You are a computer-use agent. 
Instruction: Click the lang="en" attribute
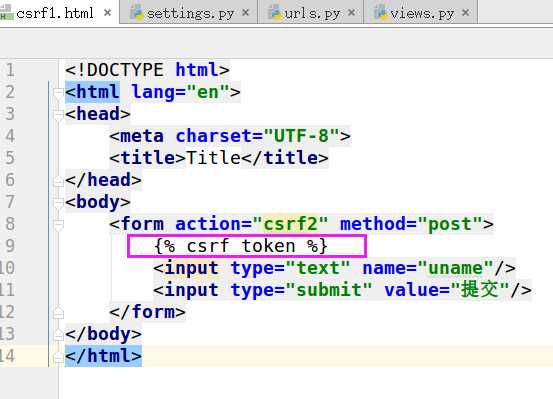(181, 92)
